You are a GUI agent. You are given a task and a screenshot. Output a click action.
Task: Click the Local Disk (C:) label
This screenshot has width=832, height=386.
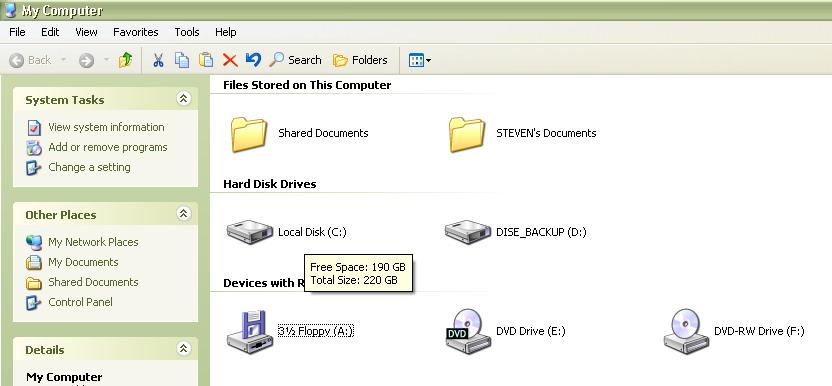click(312, 232)
